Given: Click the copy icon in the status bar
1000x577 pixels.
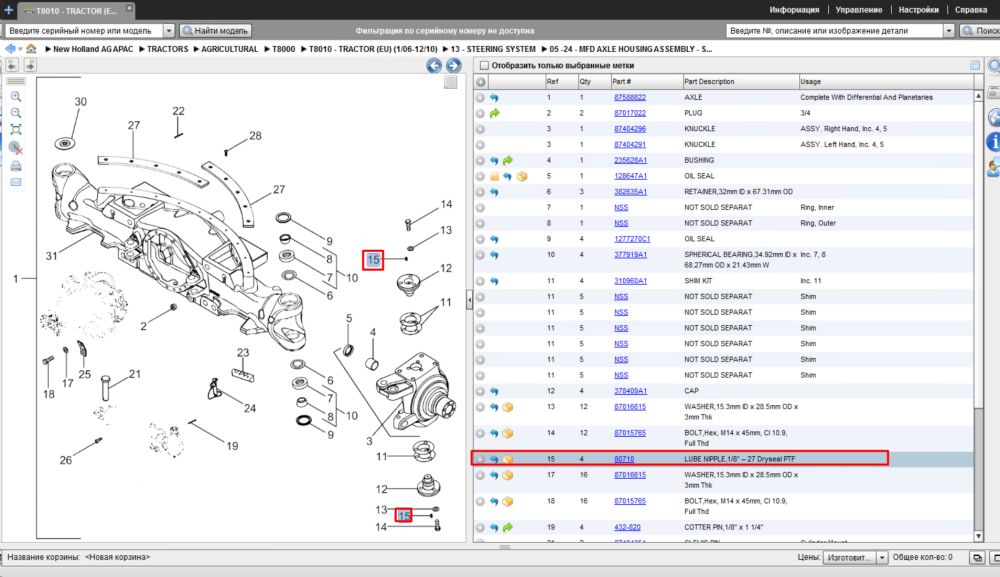Looking at the screenshot, I should point(977,558).
